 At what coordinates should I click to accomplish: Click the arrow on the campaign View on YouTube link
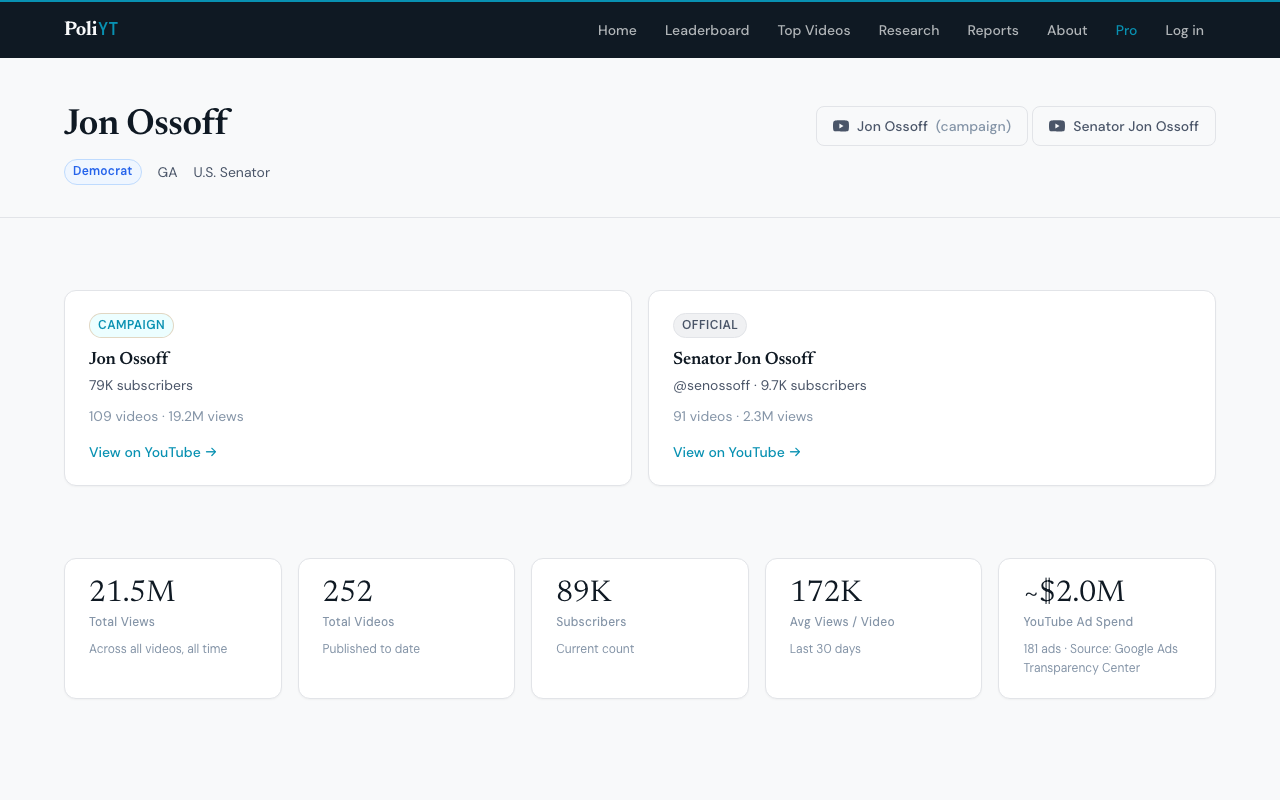click(211, 452)
